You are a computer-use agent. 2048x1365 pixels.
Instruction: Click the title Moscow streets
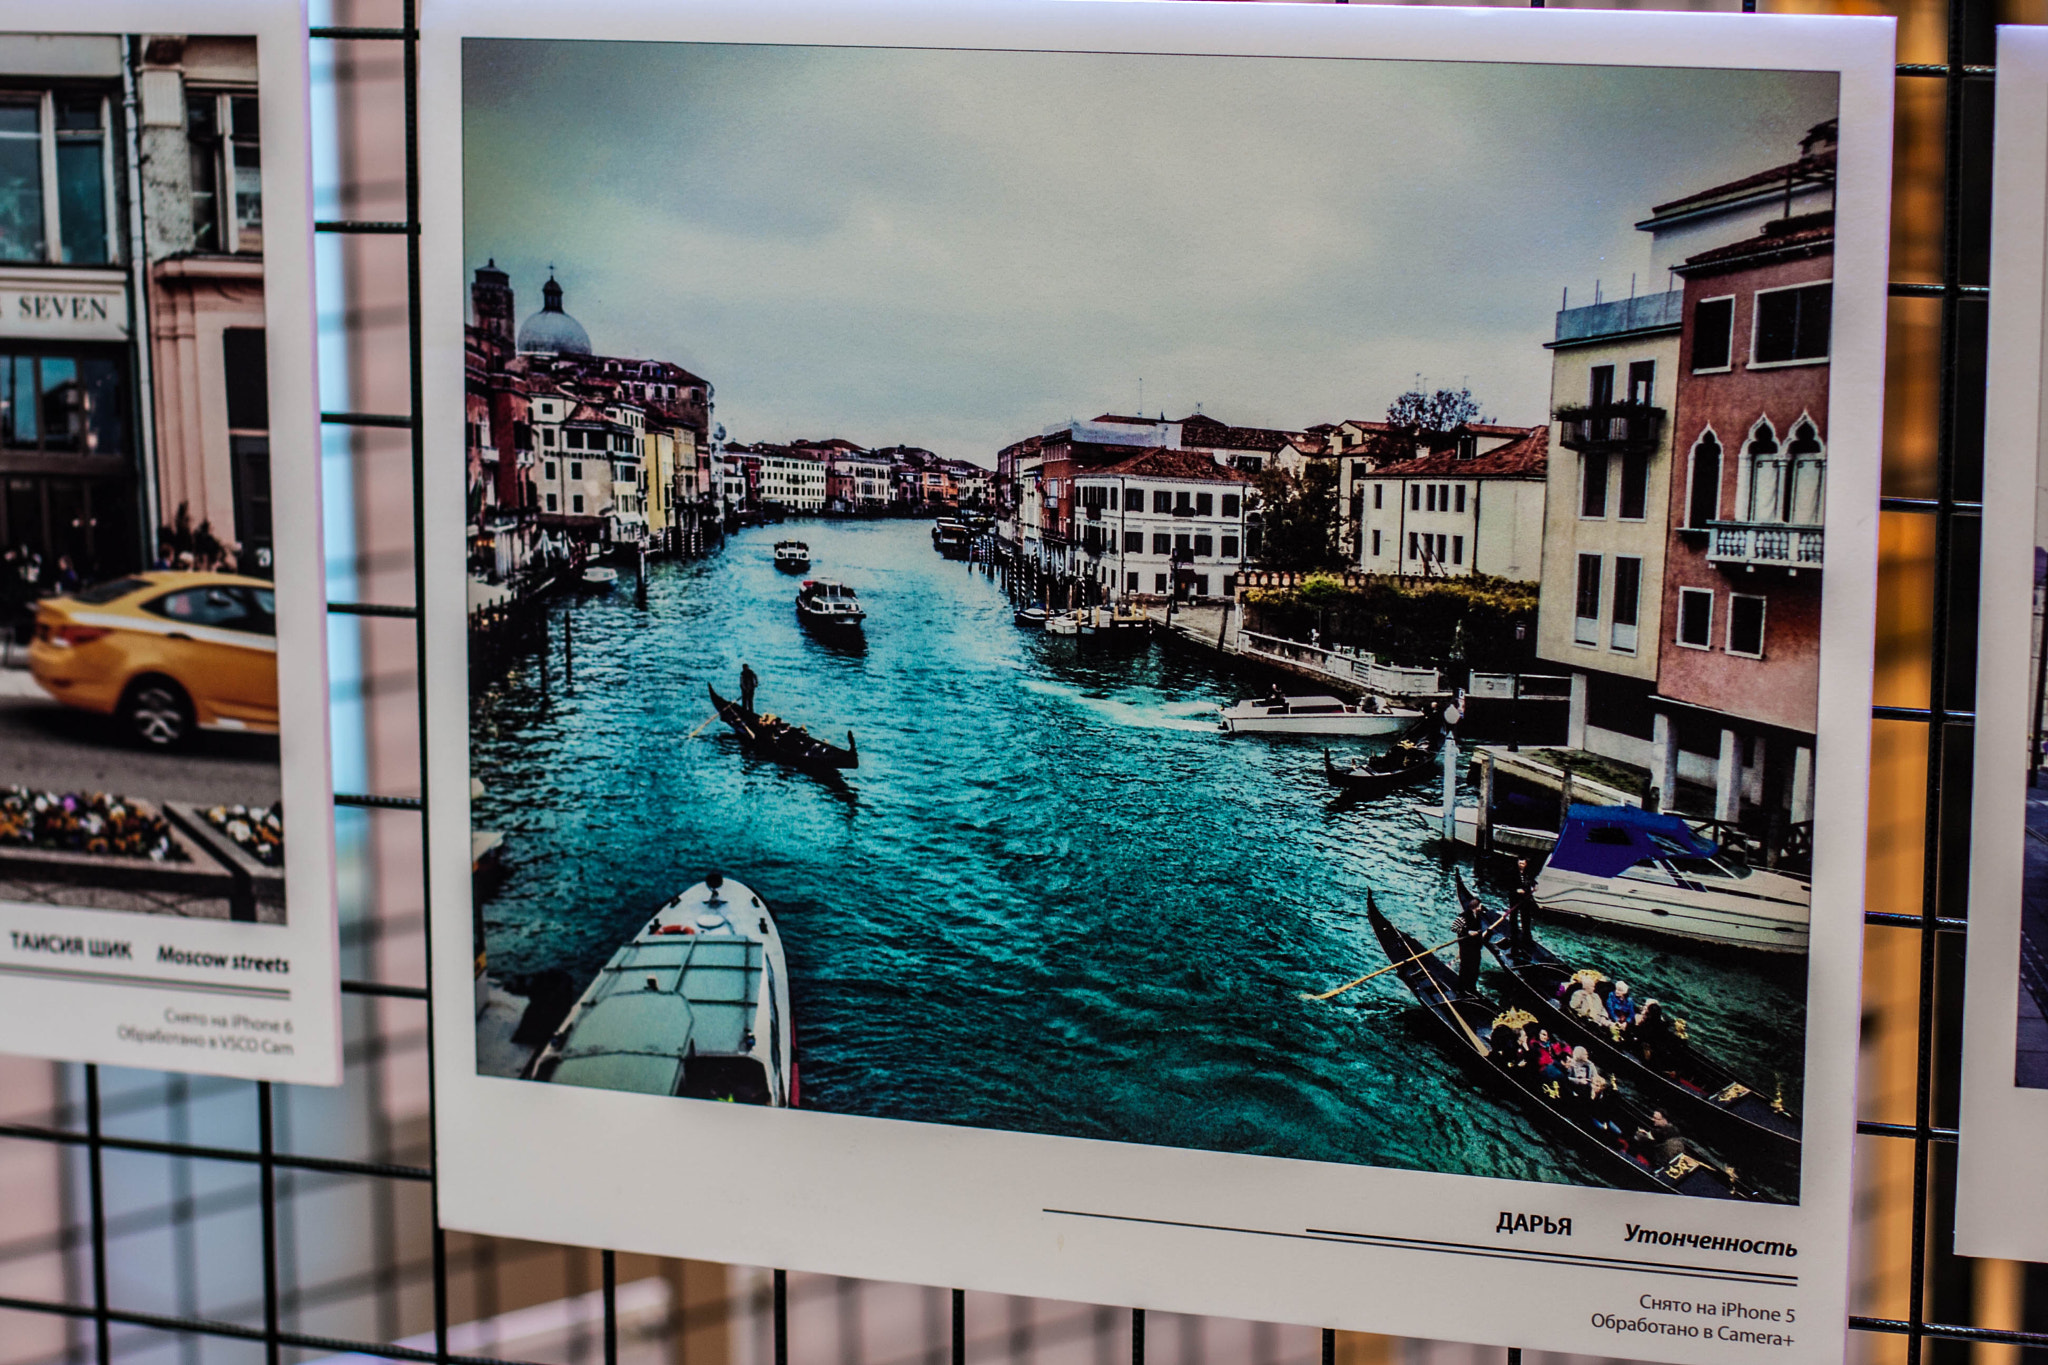222,960
